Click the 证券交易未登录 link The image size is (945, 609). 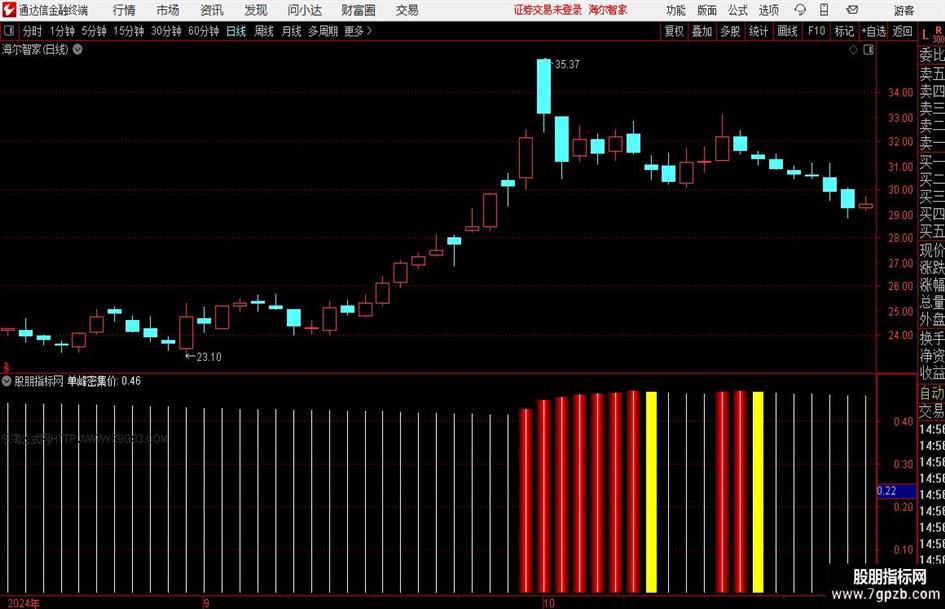548,10
